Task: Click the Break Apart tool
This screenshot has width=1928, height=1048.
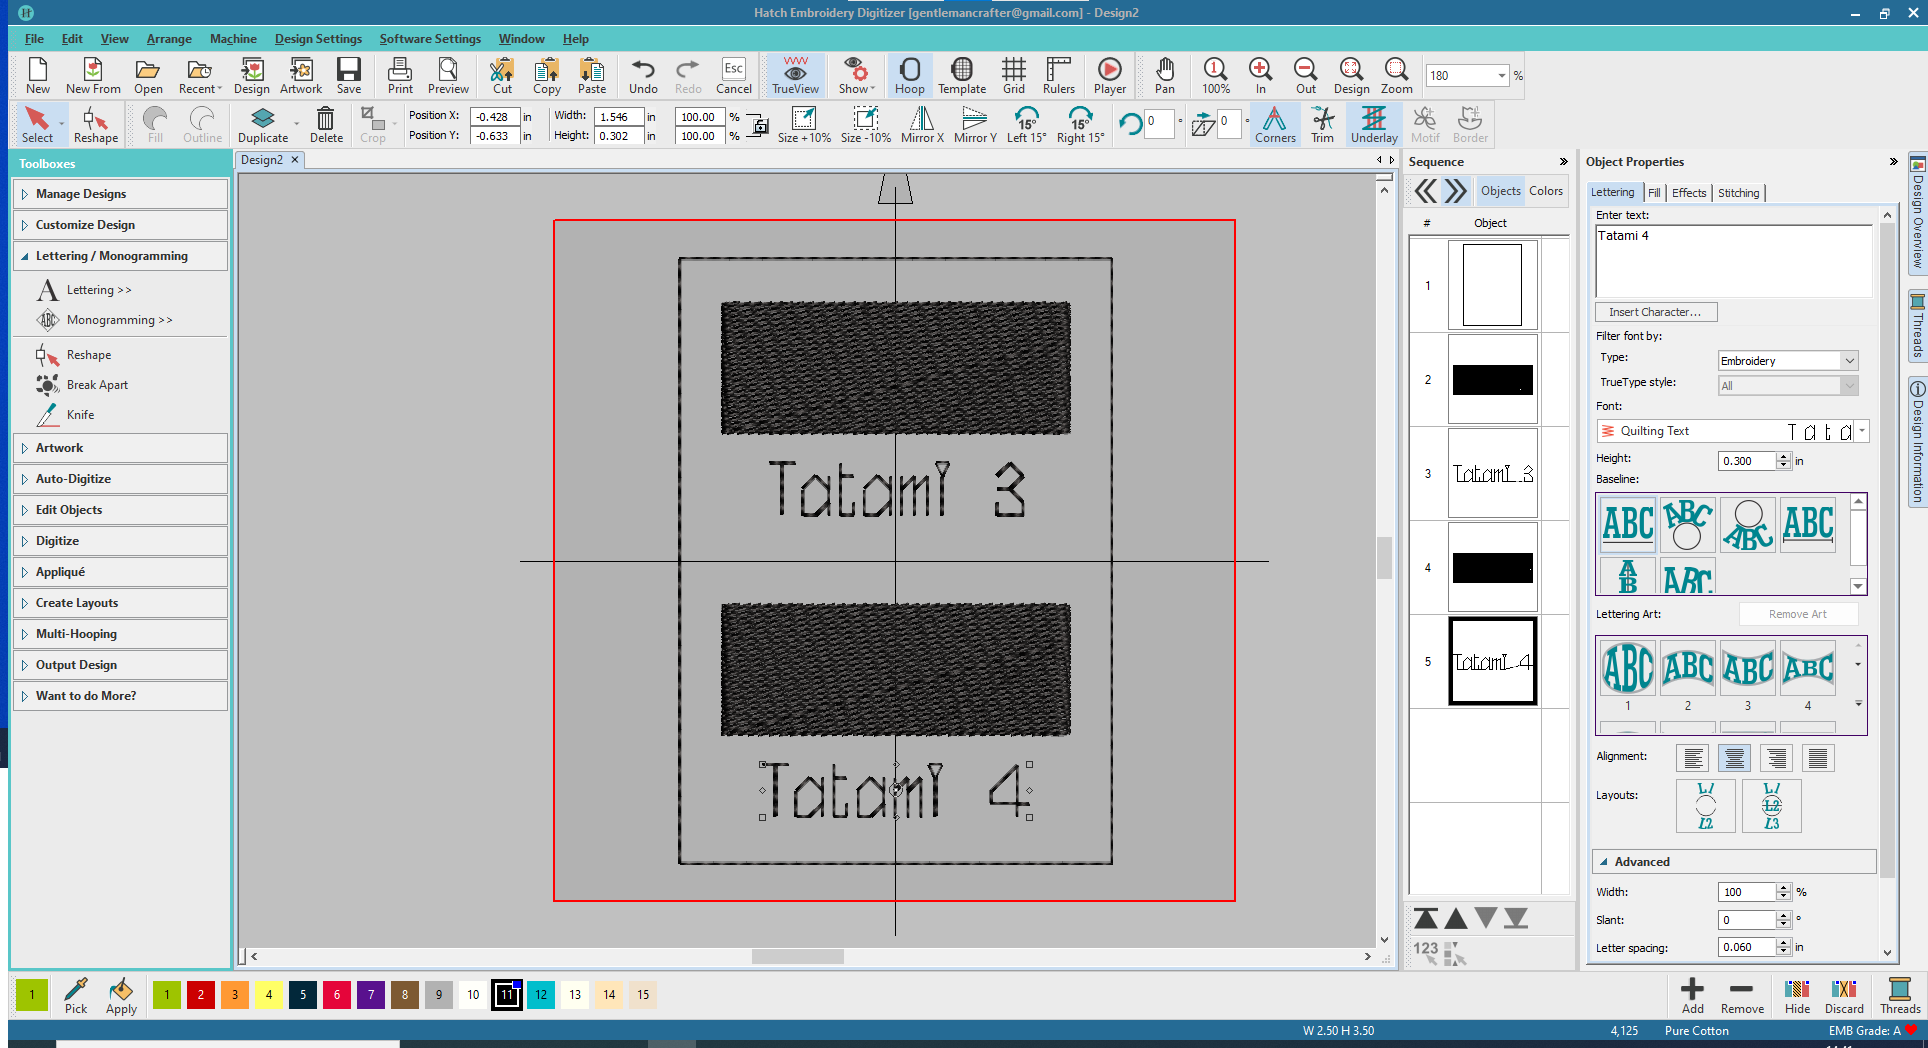Action: pyautogui.click(x=97, y=385)
